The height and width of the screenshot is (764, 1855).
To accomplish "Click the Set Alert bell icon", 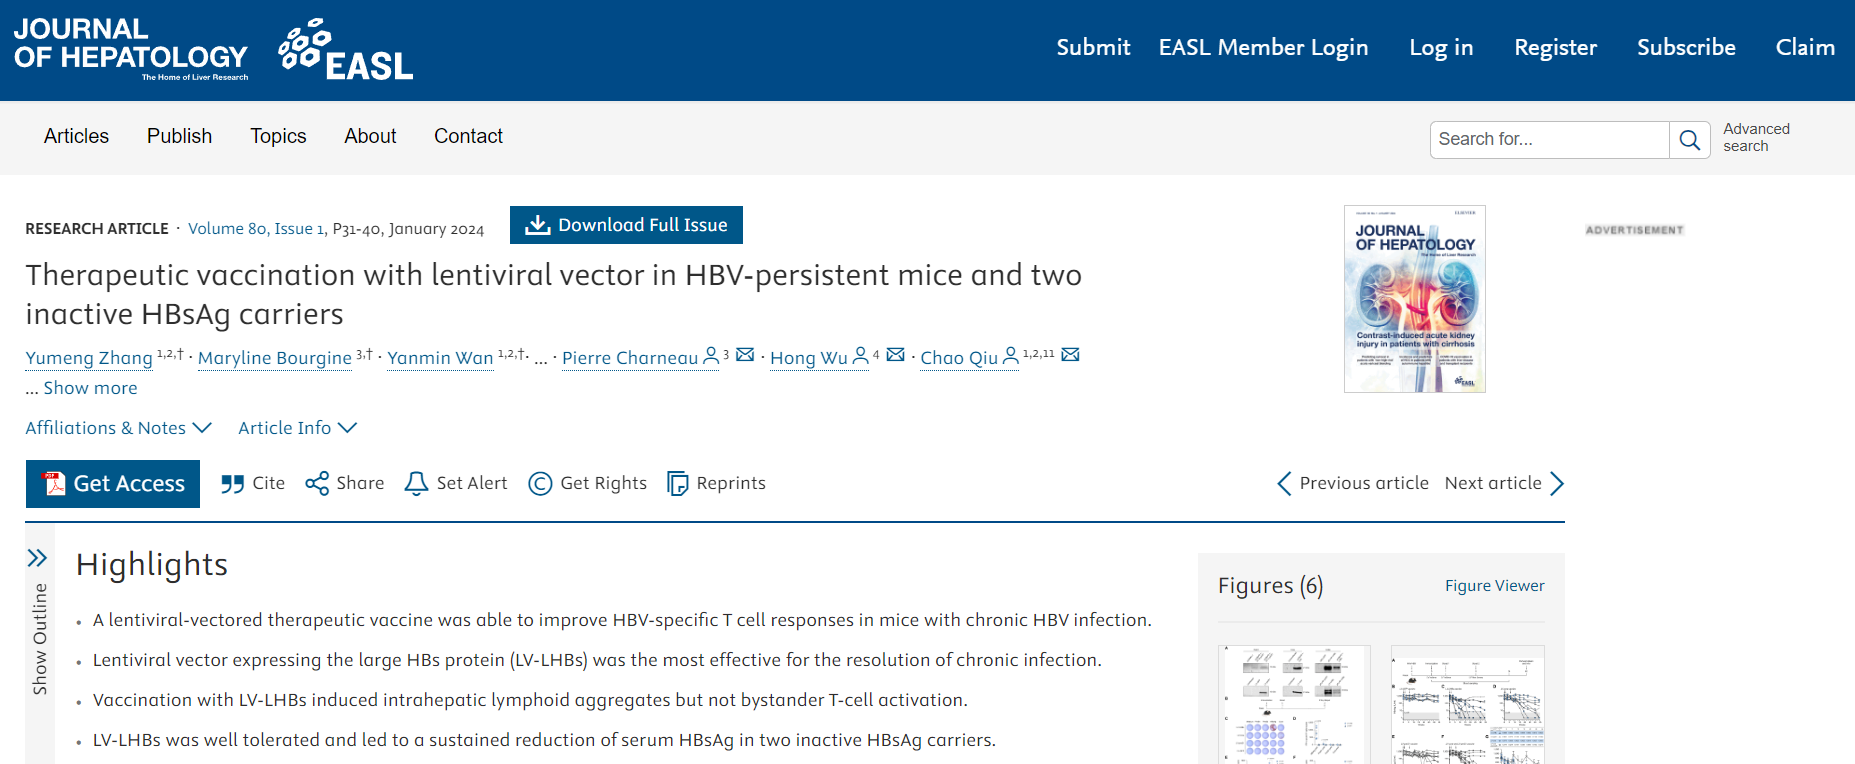I will click(416, 484).
